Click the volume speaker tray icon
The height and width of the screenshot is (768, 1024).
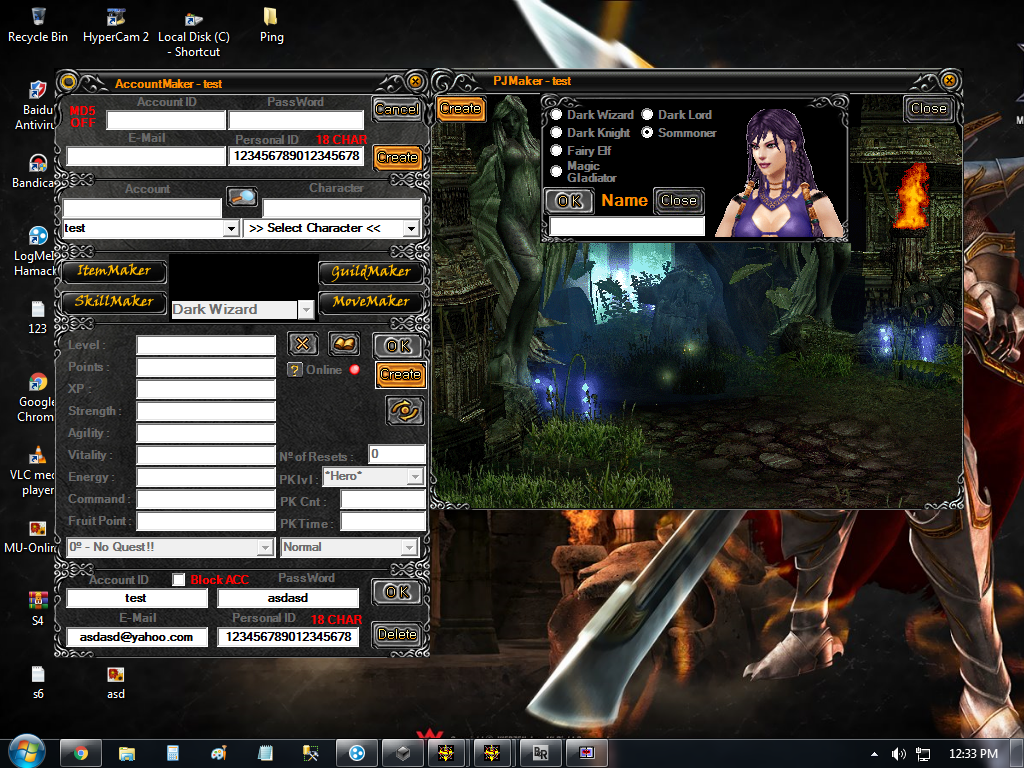(x=899, y=754)
